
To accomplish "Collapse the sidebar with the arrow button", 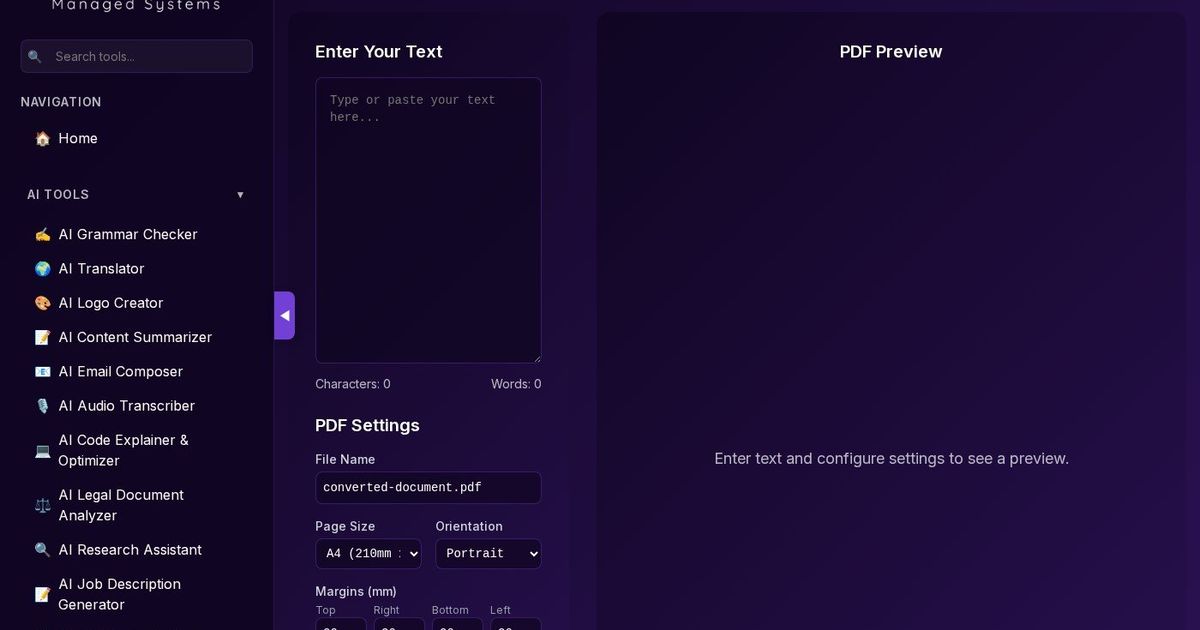I will click(x=285, y=315).
